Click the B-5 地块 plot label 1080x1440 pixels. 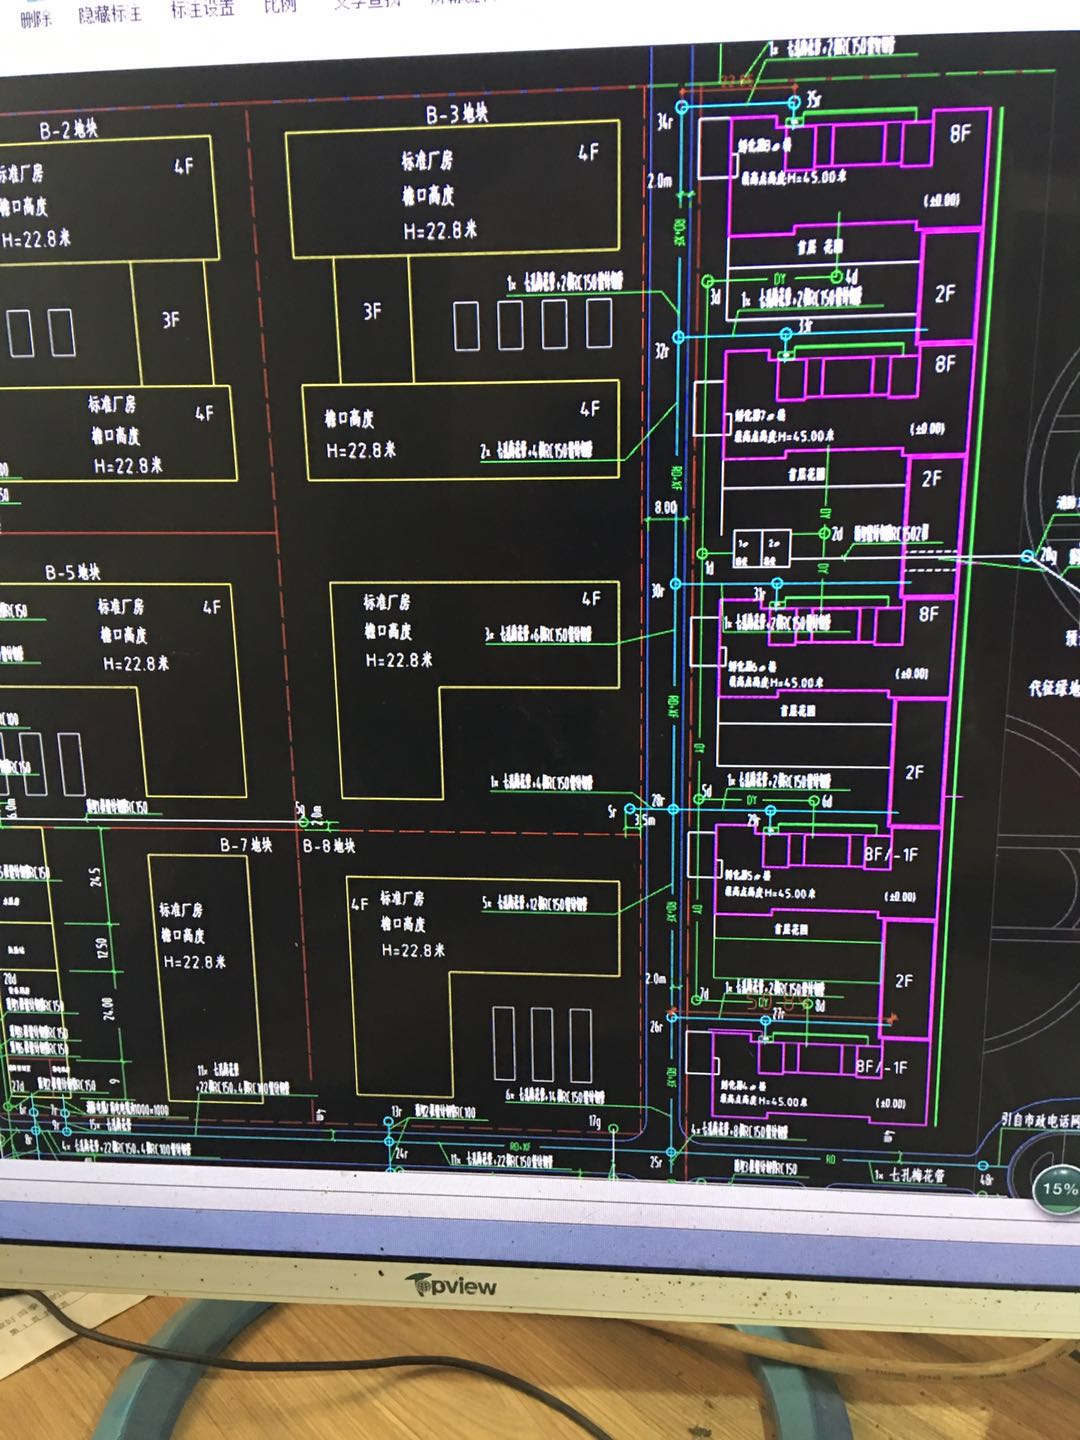73,572
